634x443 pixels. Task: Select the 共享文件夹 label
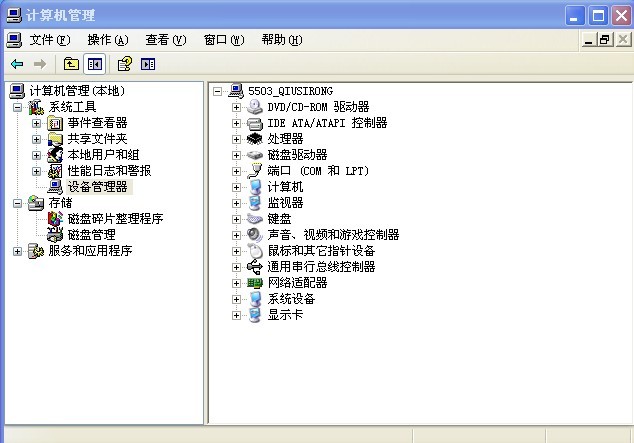[x=97, y=139]
